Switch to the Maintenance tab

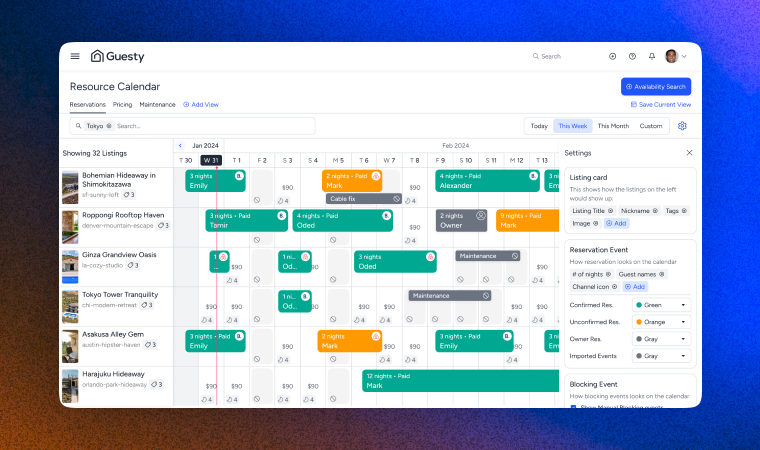tap(157, 104)
